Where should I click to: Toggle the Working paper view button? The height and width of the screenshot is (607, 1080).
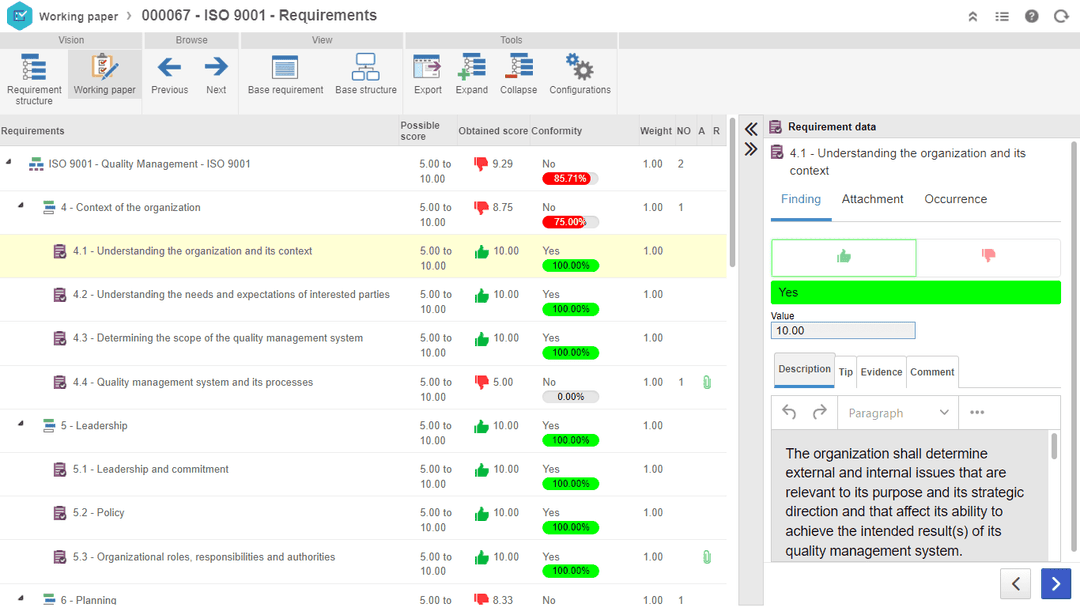coord(104,74)
